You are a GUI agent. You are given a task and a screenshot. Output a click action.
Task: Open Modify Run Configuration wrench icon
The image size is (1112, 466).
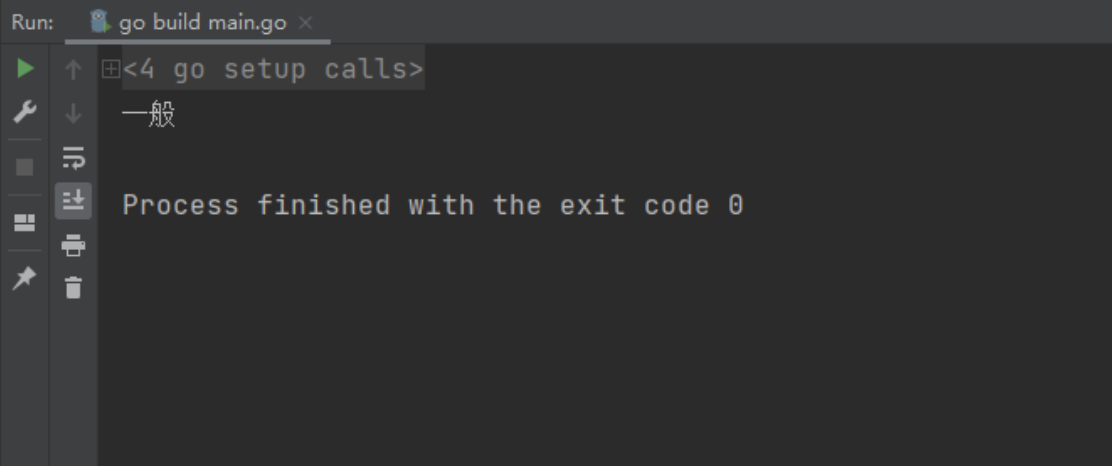coord(25,112)
